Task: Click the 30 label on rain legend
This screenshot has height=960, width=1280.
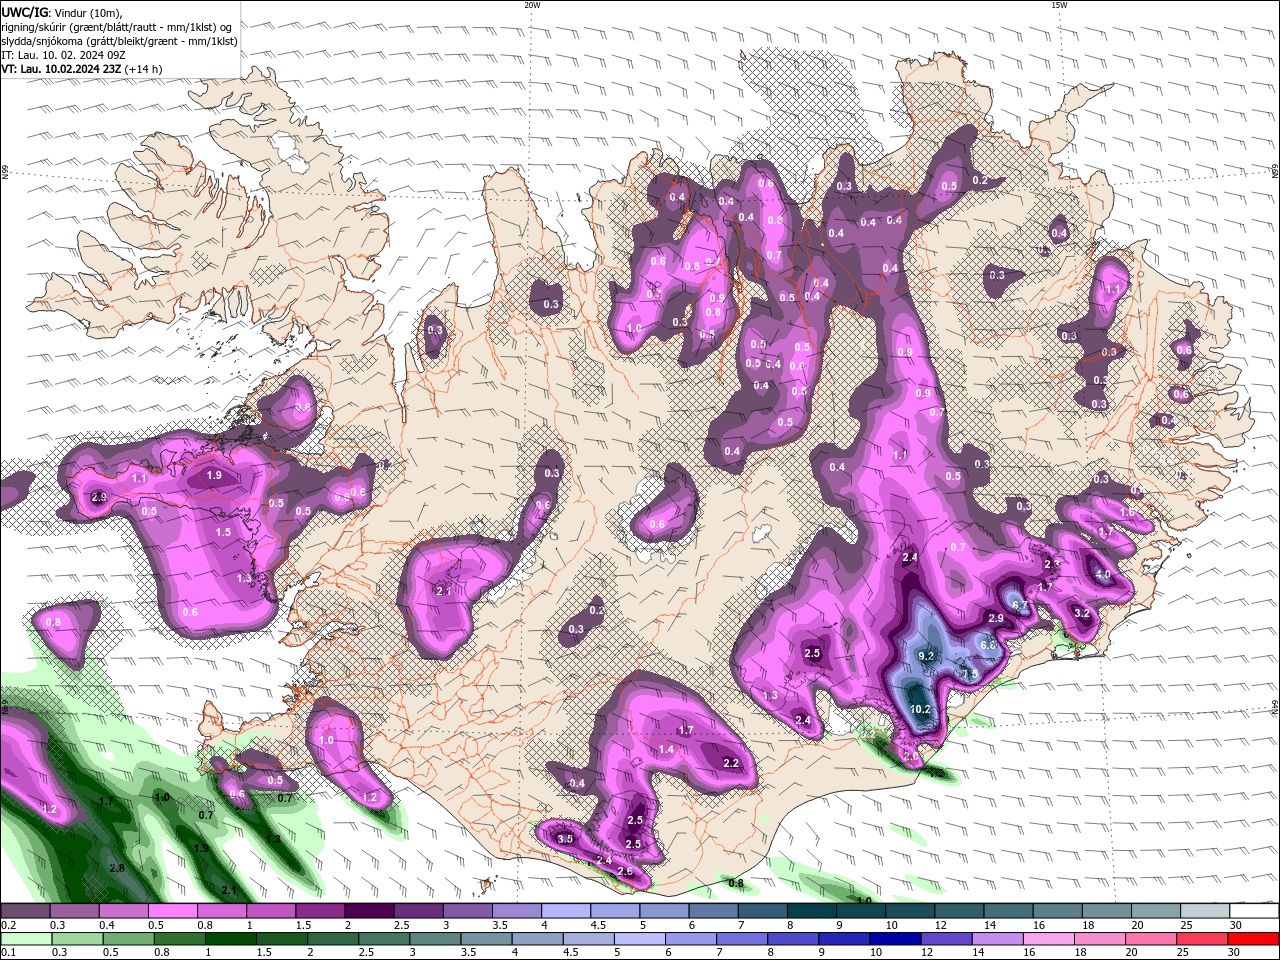Action: 1236,952
